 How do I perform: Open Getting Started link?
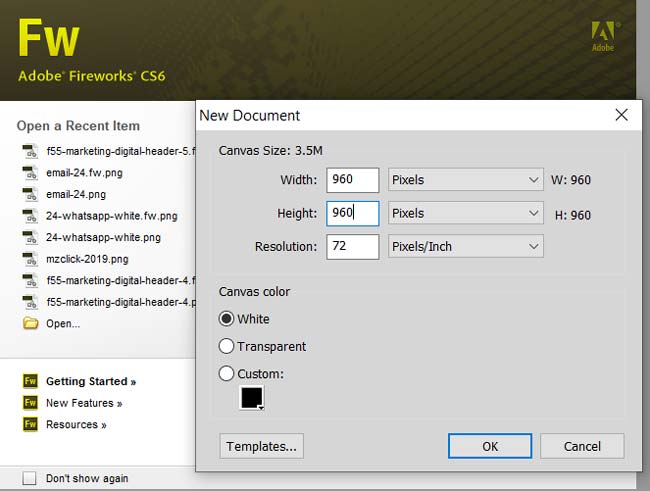(x=91, y=381)
